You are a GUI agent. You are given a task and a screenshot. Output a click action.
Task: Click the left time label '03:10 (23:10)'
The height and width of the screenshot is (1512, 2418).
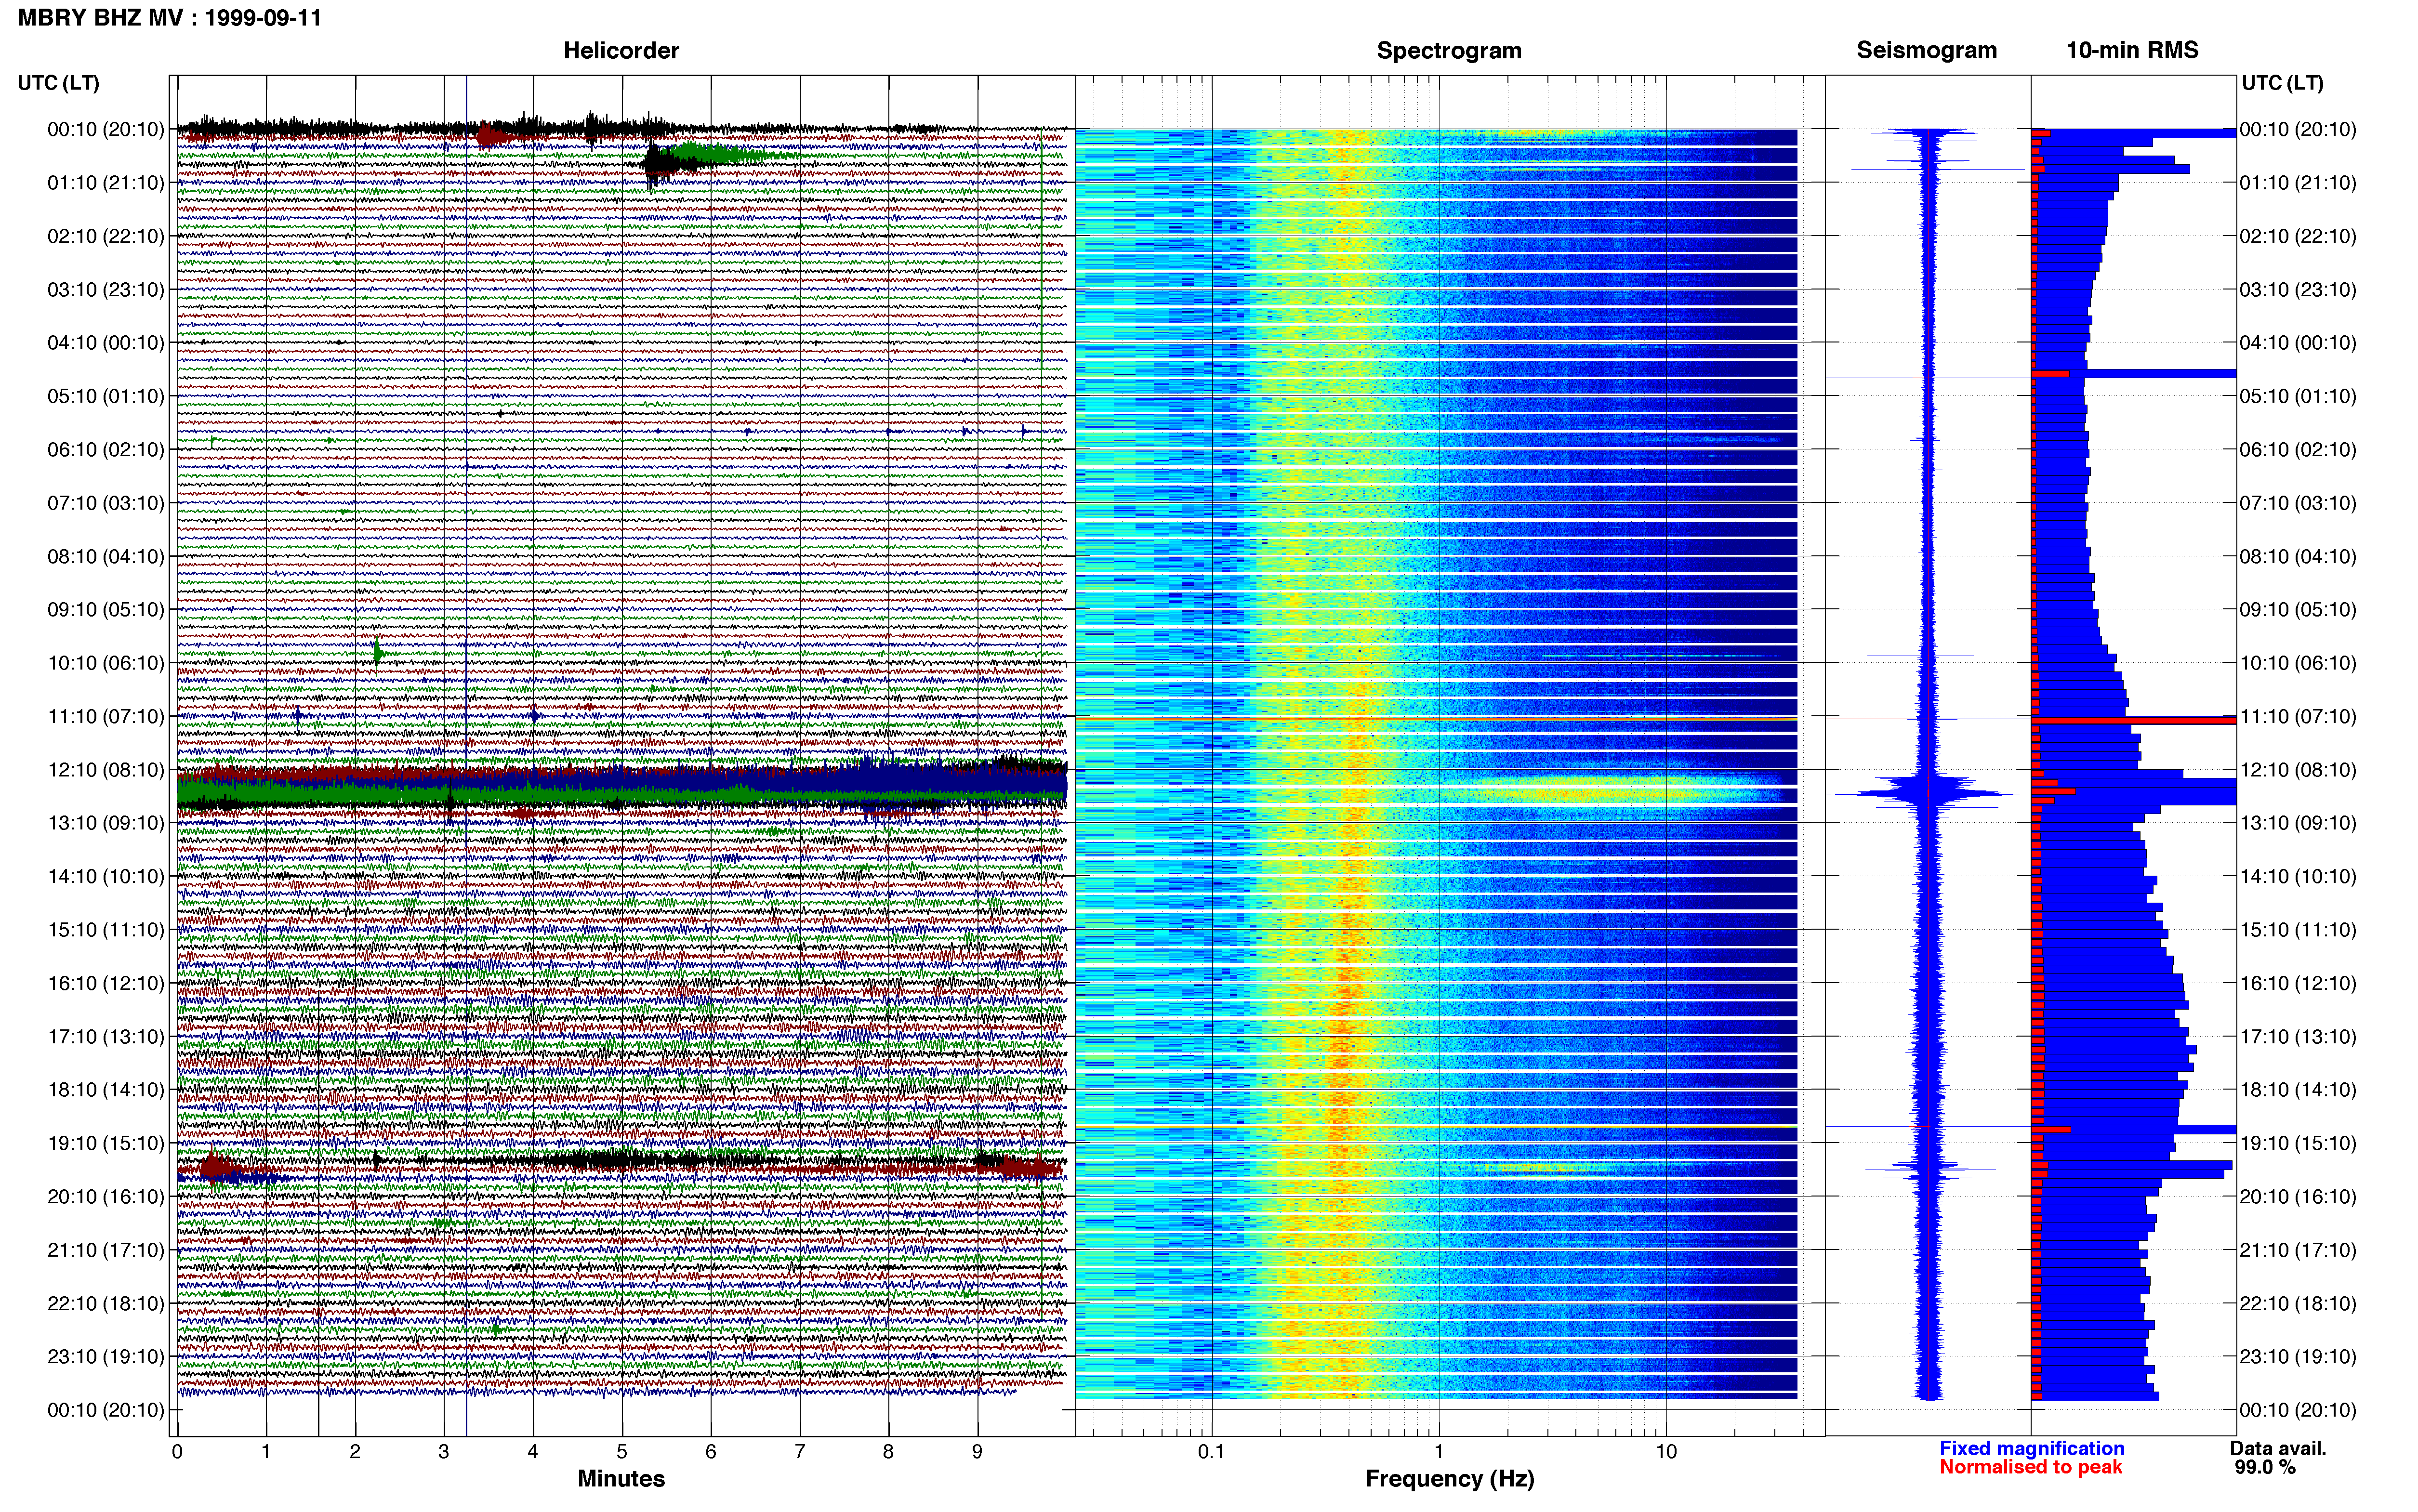click(x=106, y=290)
